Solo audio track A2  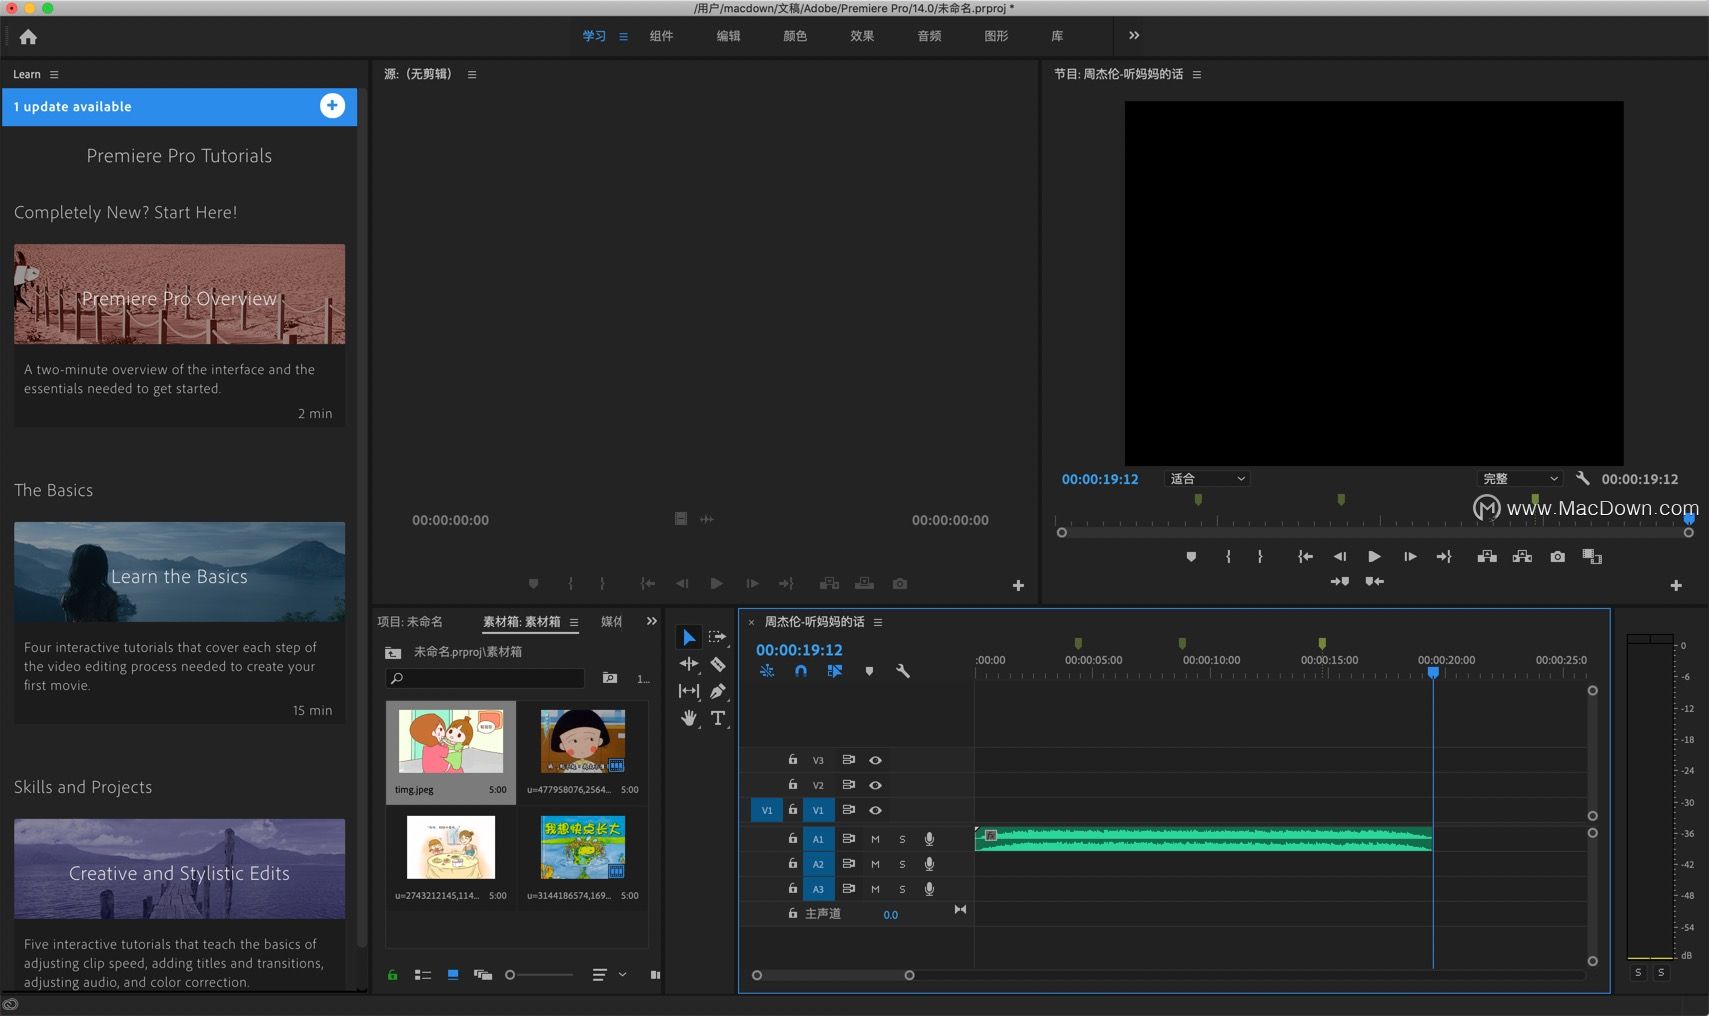tap(902, 864)
